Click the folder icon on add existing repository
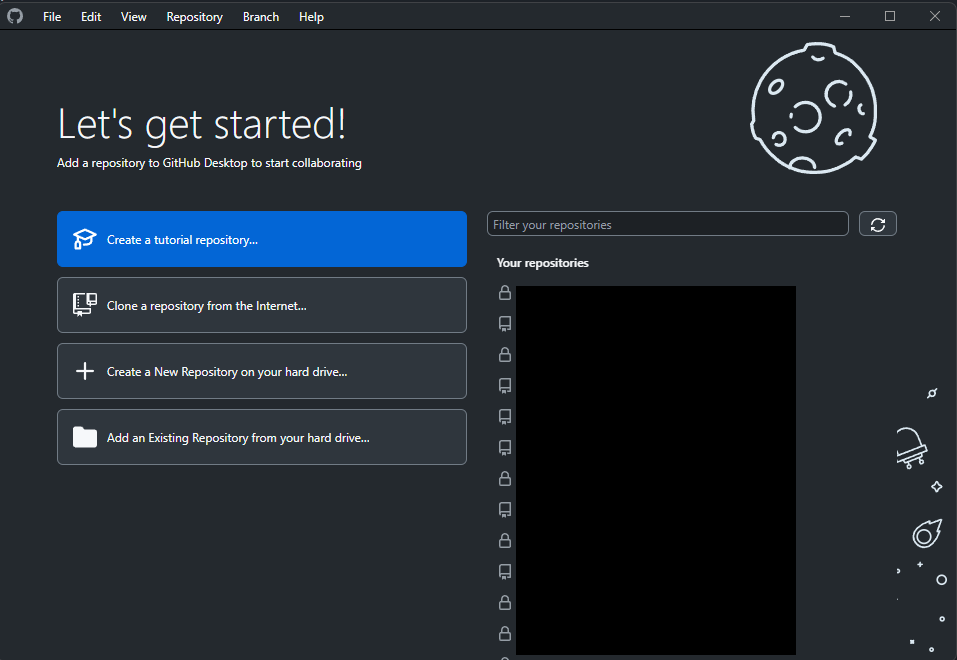 (x=84, y=437)
